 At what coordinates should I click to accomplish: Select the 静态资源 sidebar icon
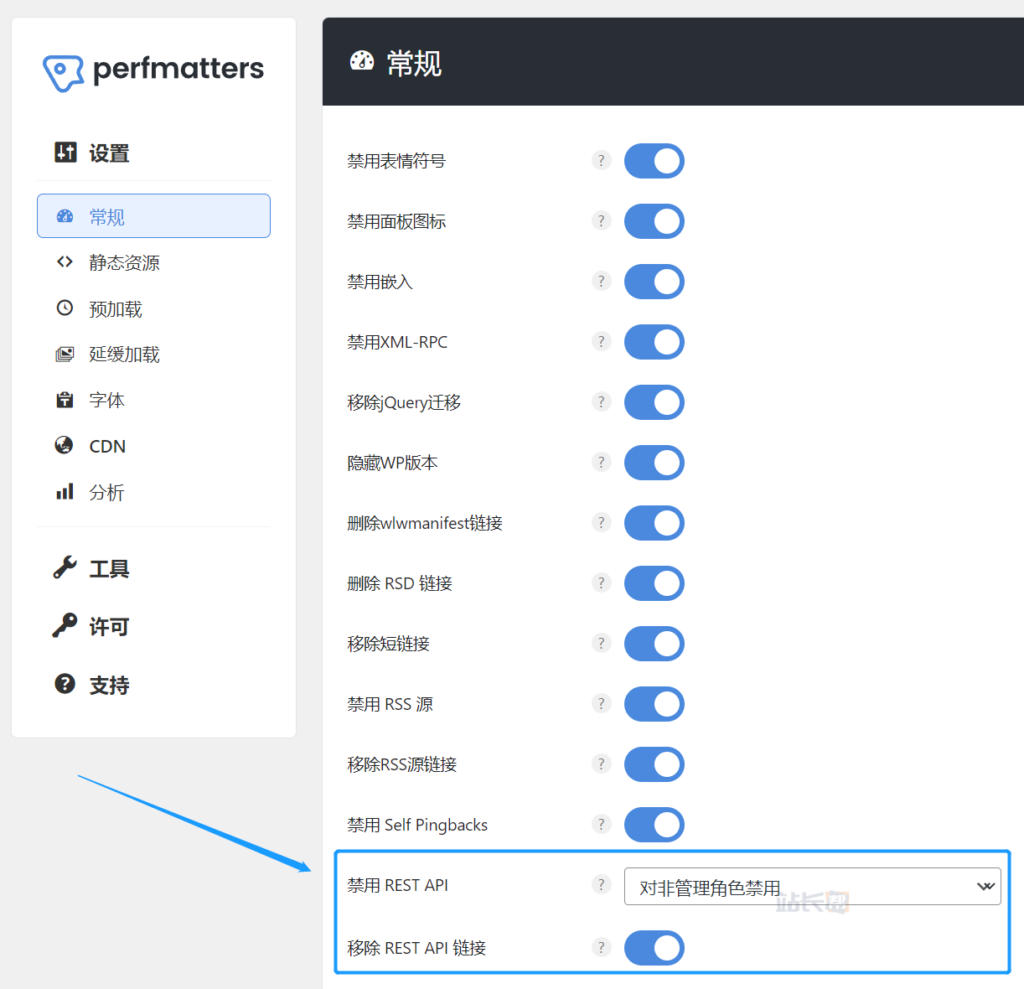[x=66, y=262]
